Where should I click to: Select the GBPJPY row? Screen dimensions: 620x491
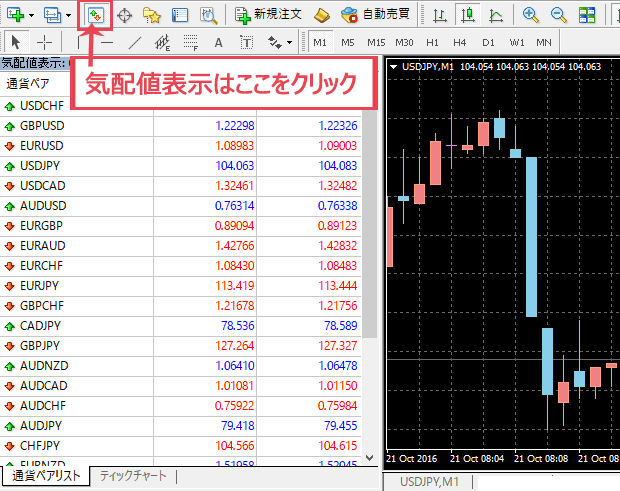click(180, 346)
